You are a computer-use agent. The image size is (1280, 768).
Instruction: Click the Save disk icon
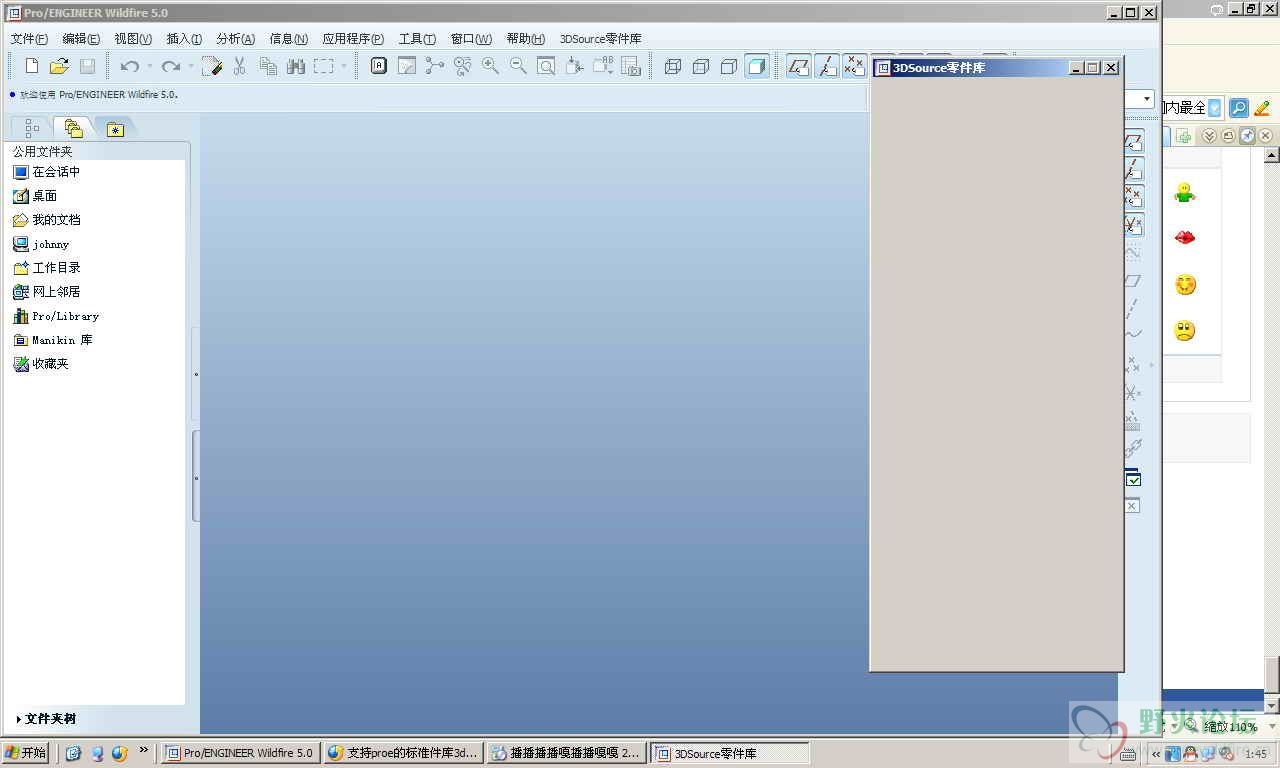click(x=87, y=66)
